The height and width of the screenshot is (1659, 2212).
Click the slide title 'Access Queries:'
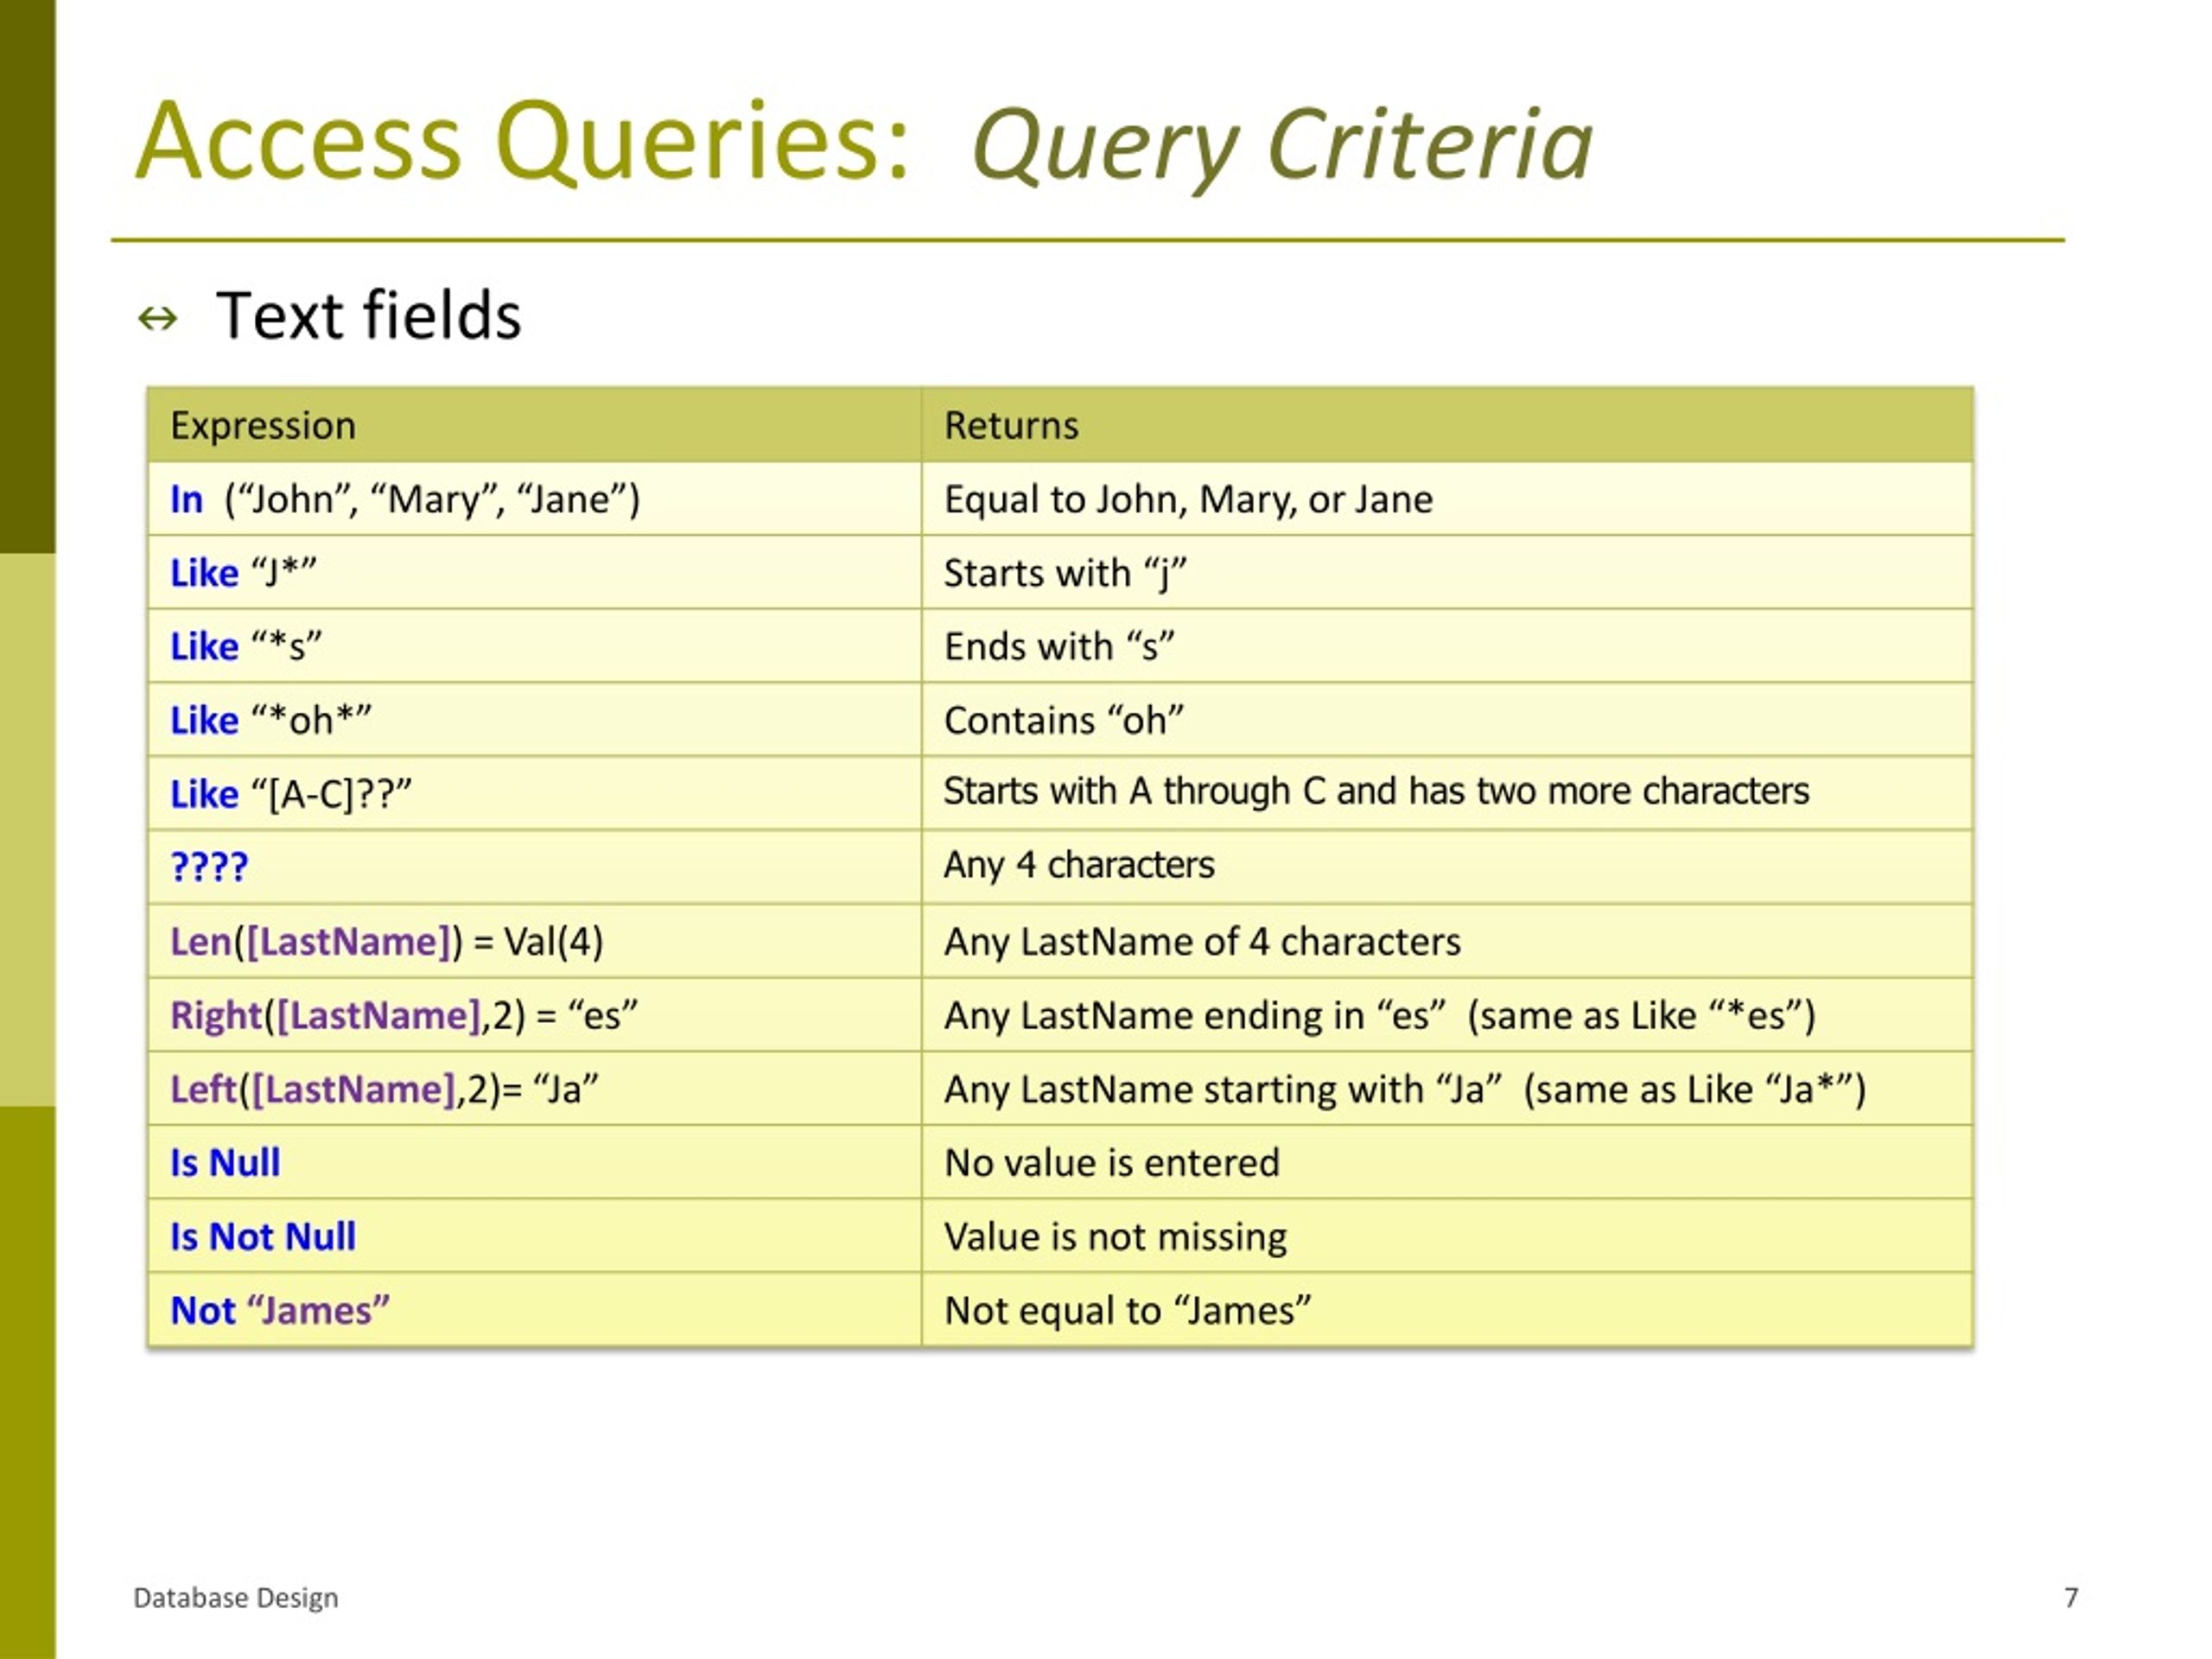click(522, 141)
